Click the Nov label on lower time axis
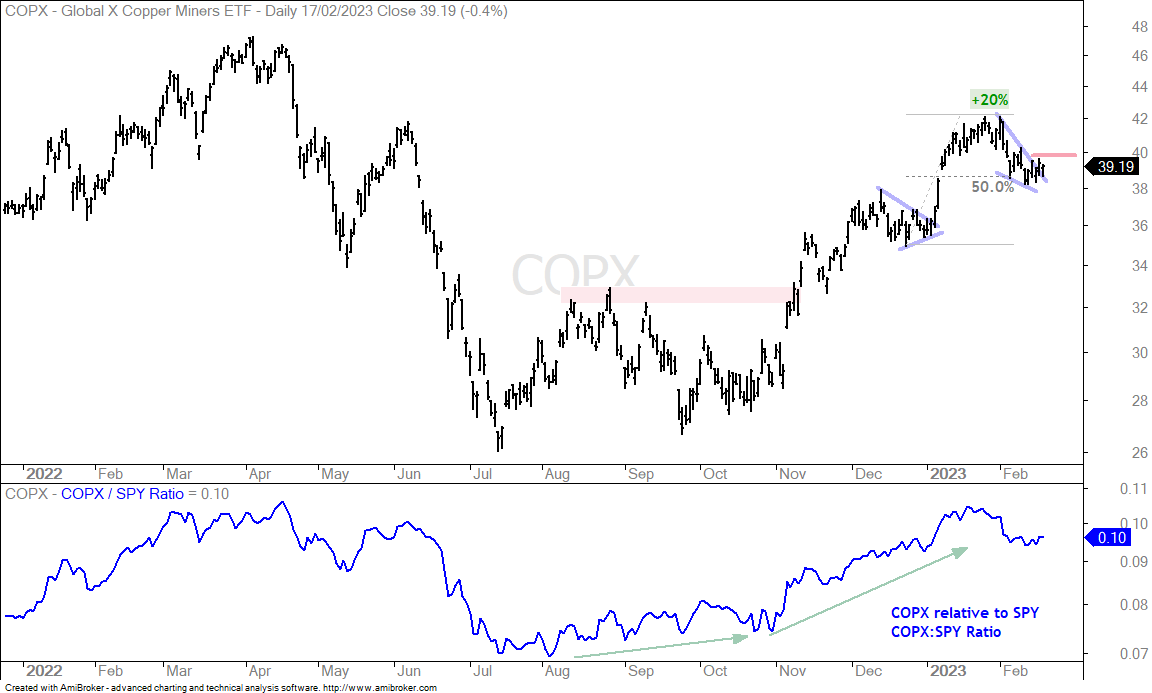Viewport: 1152px width, 693px height. 792,671
